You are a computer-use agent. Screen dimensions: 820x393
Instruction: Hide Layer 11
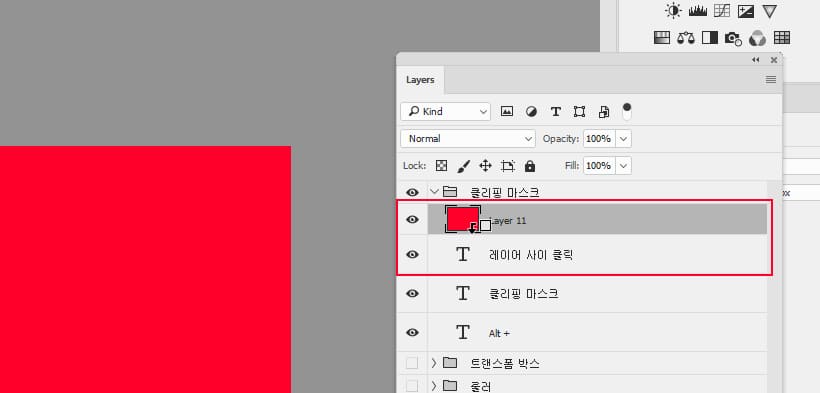[x=413, y=219]
